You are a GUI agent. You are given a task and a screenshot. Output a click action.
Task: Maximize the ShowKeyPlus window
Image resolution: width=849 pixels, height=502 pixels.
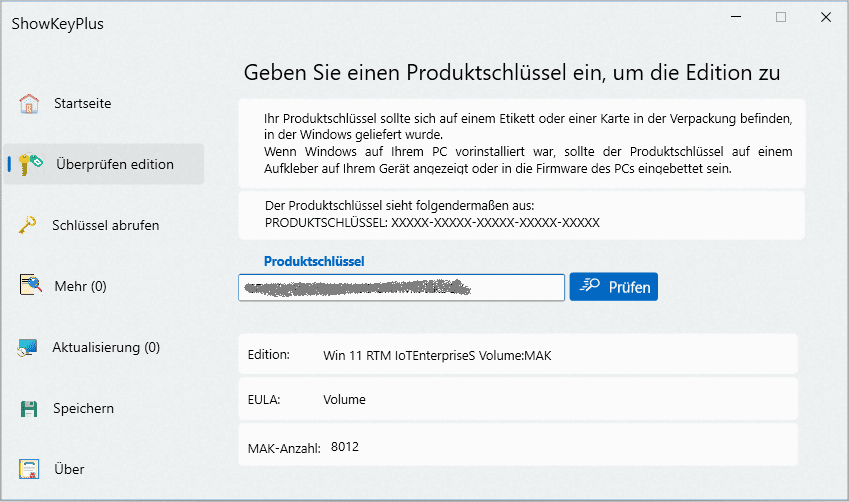click(781, 17)
